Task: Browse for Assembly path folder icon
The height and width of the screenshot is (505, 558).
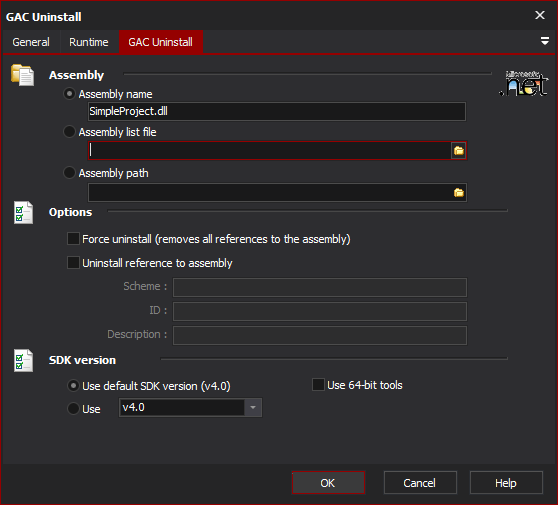Action: (x=458, y=193)
